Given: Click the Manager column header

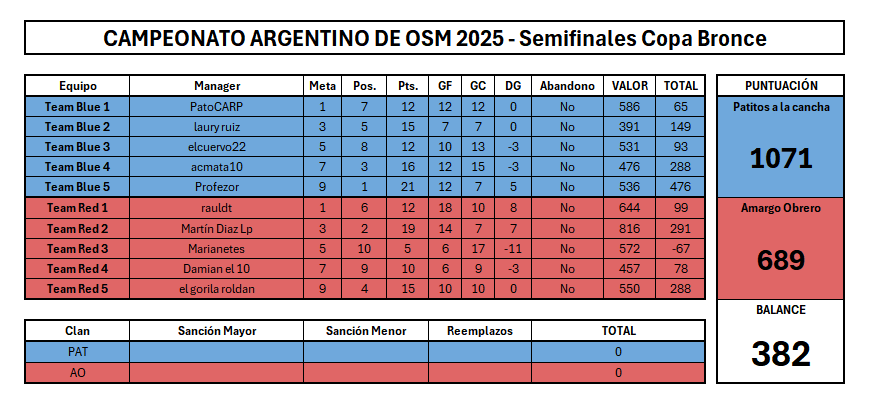Looking at the screenshot, I should coord(217,86).
